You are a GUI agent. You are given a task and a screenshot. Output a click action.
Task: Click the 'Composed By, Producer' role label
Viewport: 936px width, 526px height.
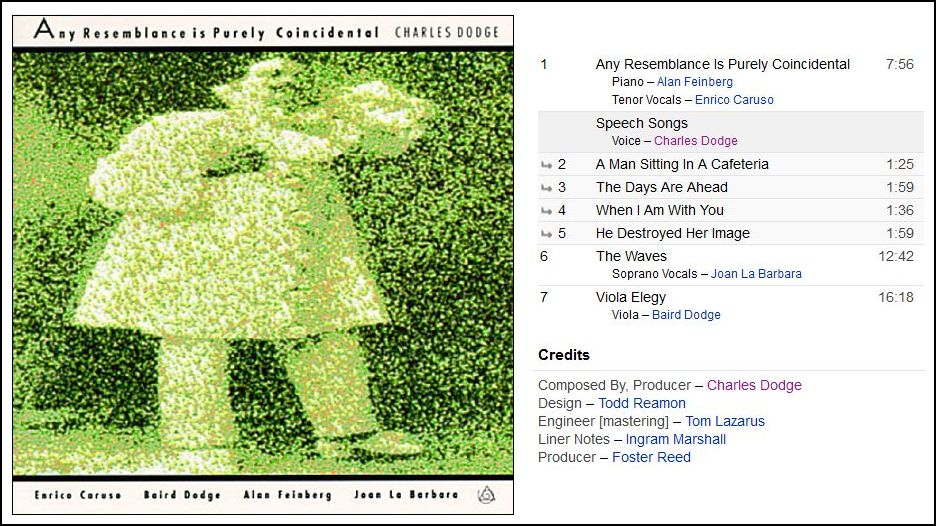(x=614, y=385)
